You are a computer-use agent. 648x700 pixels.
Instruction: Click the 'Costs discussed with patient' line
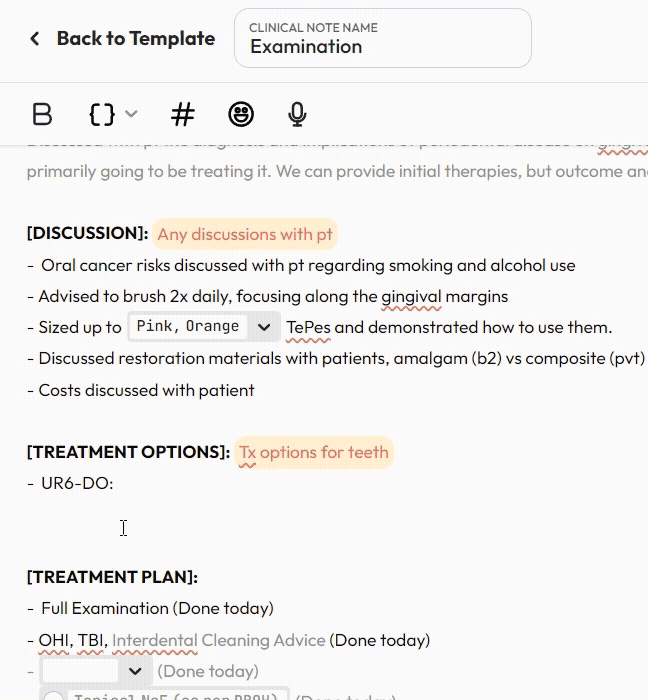pos(146,390)
